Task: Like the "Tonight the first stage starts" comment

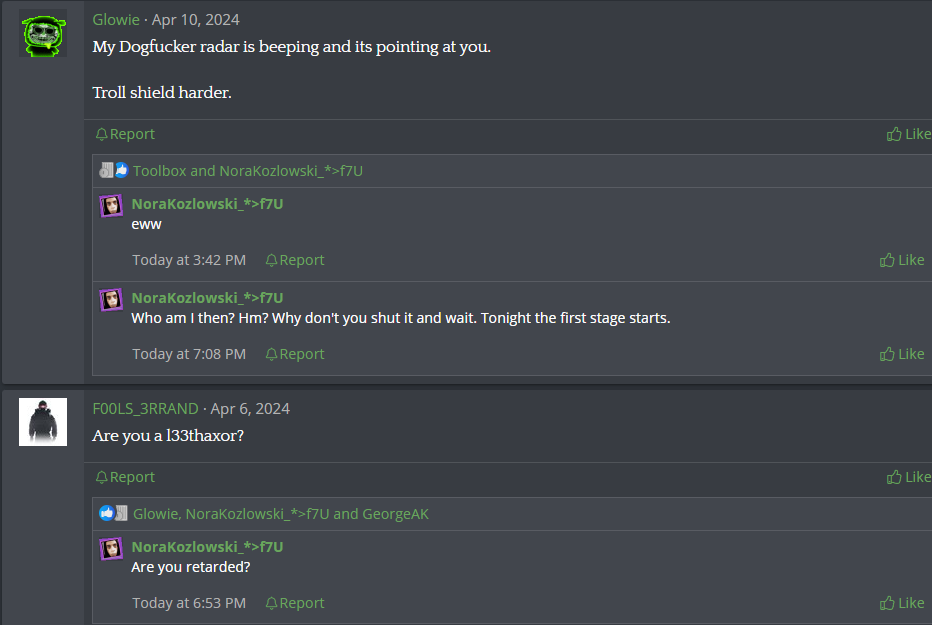Action: (902, 354)
